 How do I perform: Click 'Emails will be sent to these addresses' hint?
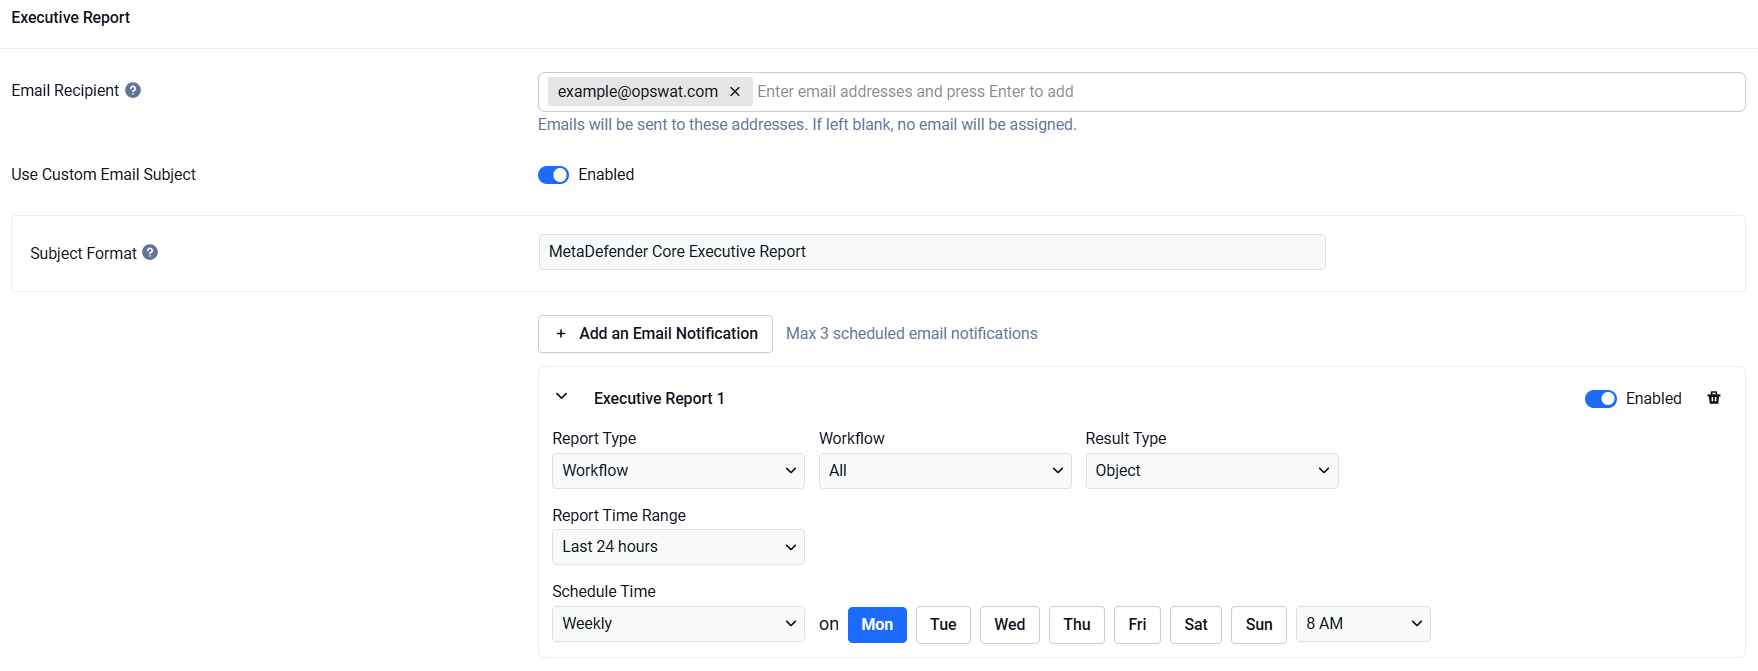pyautogui.click(x=807, y=125)
